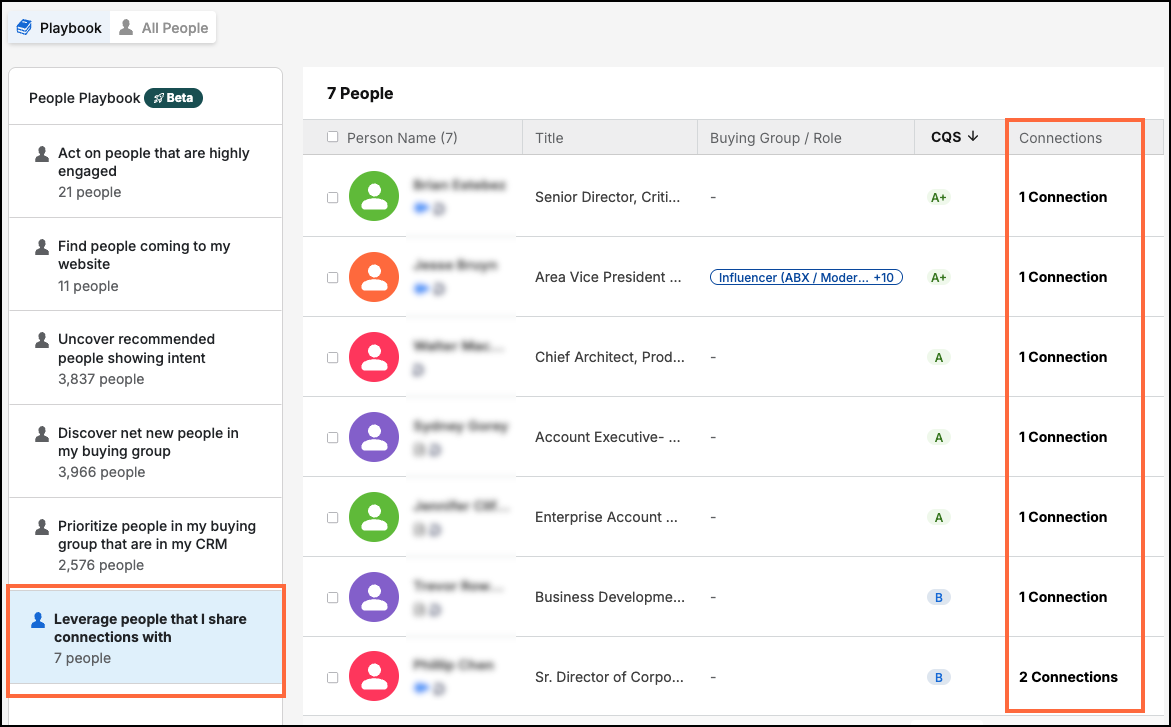The image size is (1171, 727).
Task: Click purple avatar in Account Executive row
Action: 373,436
